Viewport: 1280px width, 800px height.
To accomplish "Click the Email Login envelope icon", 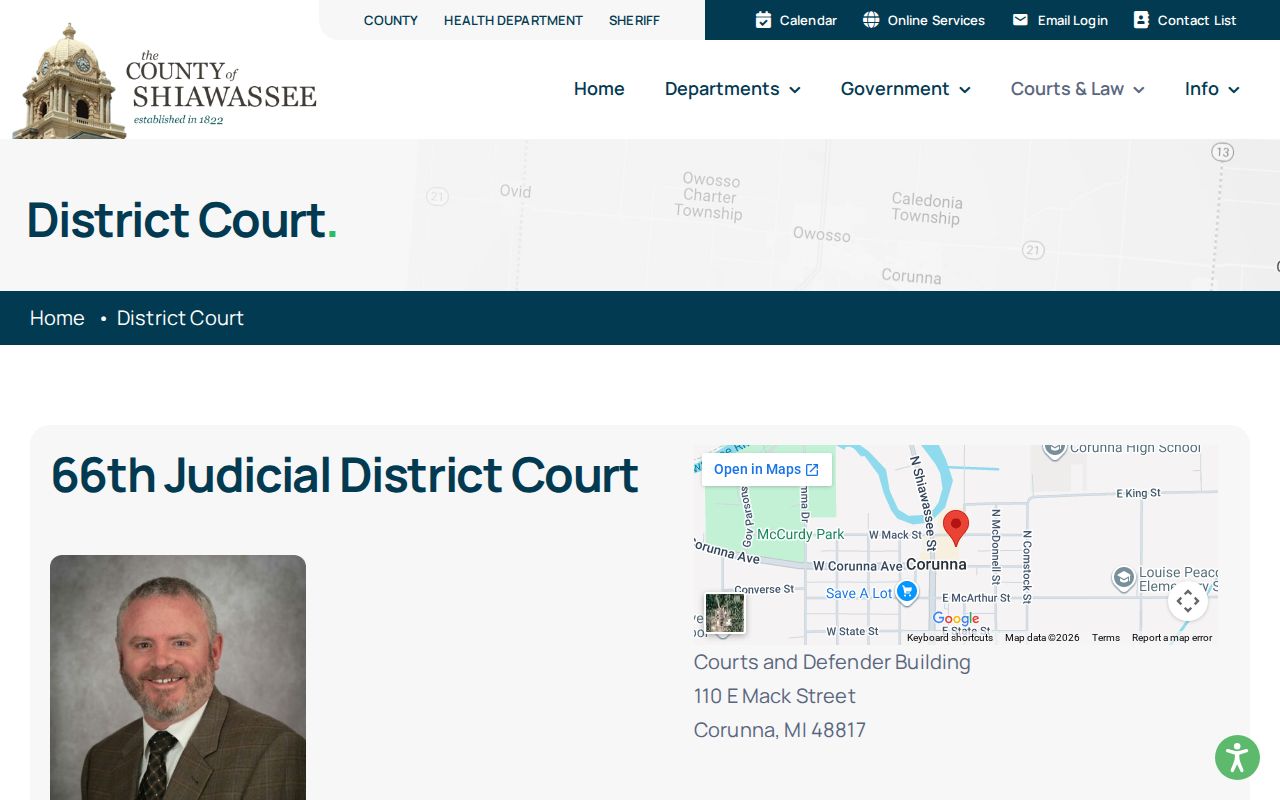I will tap(1020, 20).
